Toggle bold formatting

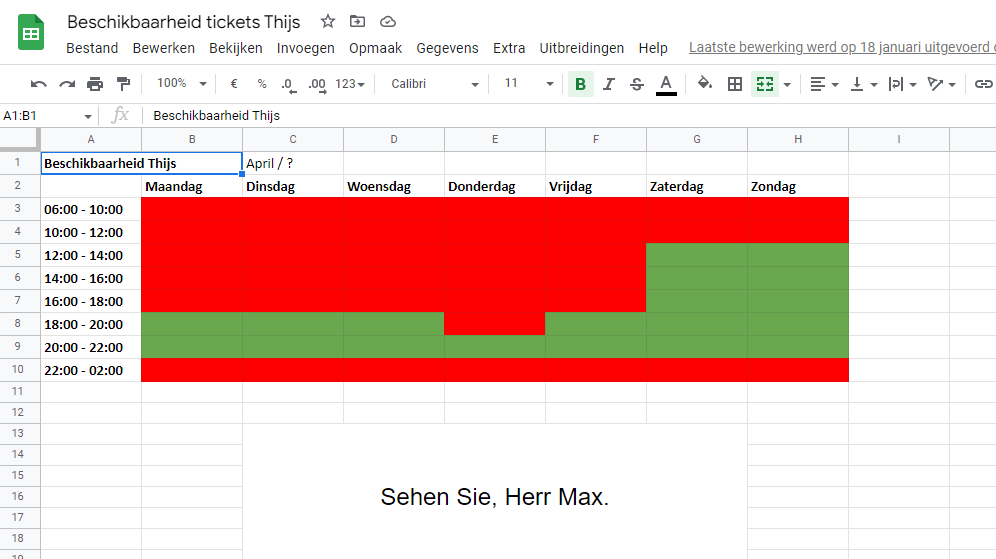tap(580, 84)
